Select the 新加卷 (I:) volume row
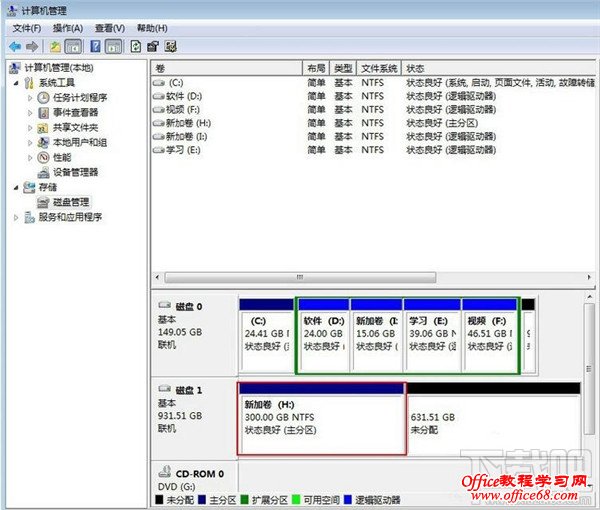The width and height of the screenshot is (600, 510). 373,136
